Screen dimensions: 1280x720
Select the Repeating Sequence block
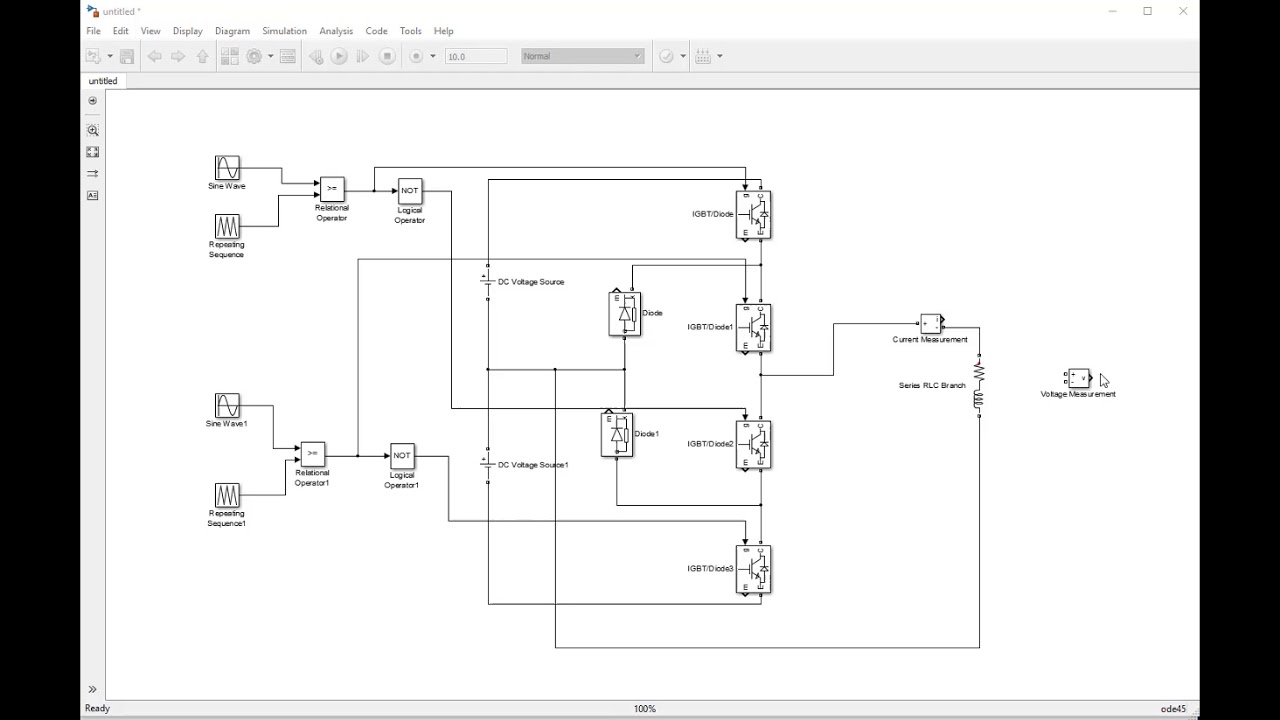tap(227, 226)
